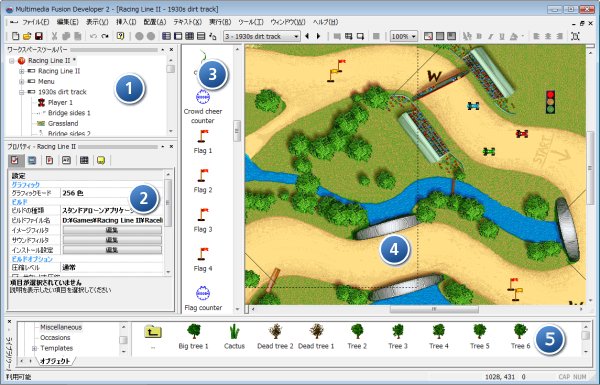Click the rightmost fit-to-window toolbar icon

[575, 36]
